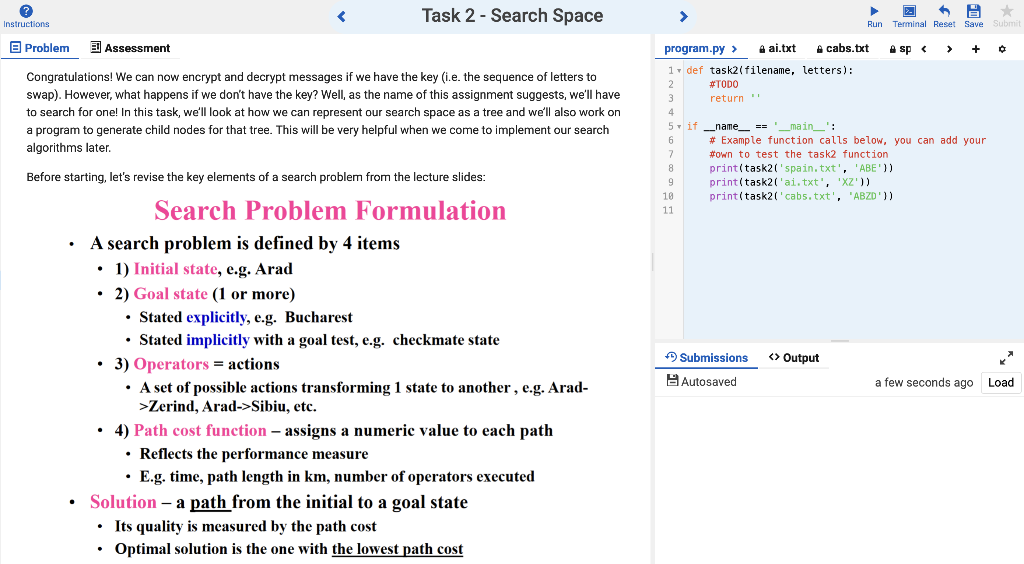Select the program.py file tab

tap(694, 49)
